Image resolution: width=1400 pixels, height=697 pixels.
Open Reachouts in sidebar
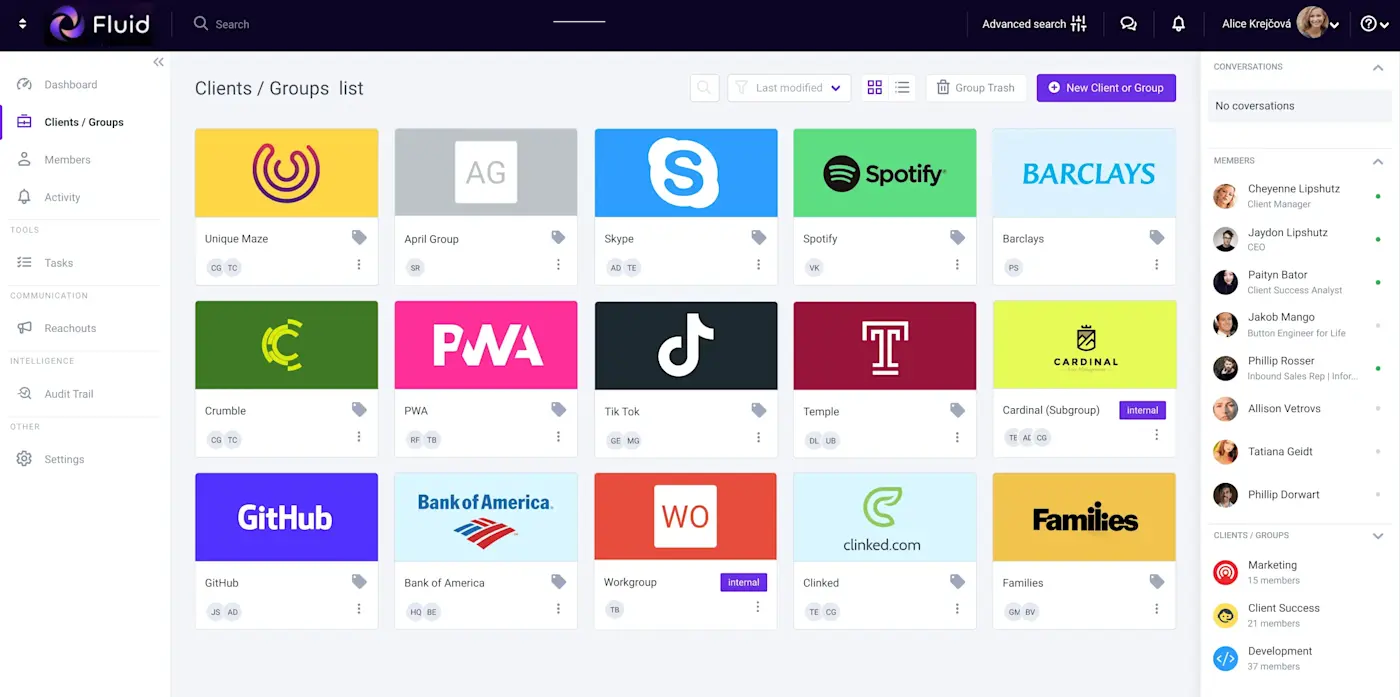tap(70, 328)
